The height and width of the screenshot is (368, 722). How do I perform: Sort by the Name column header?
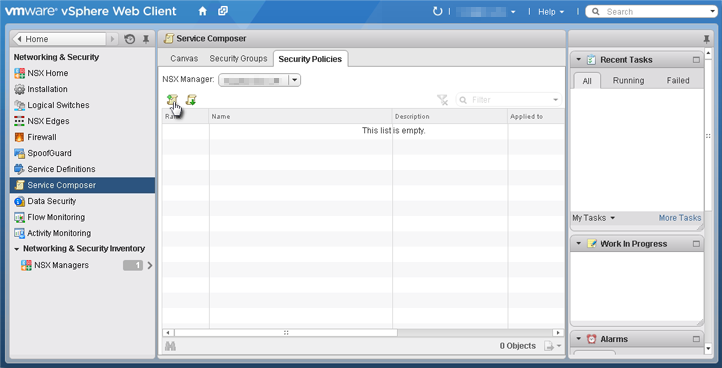click(x=301, y=117)
